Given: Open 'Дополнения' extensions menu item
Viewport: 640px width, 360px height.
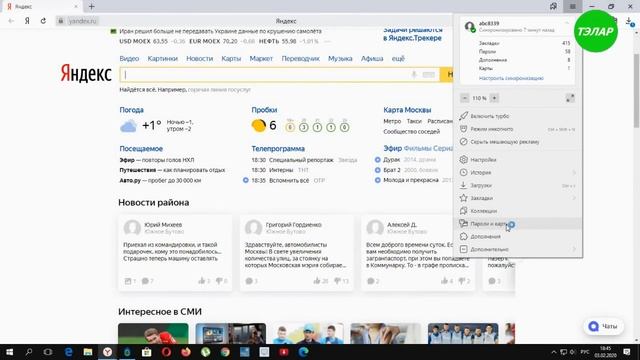Looking at the screenshot, I should point(518,236).
